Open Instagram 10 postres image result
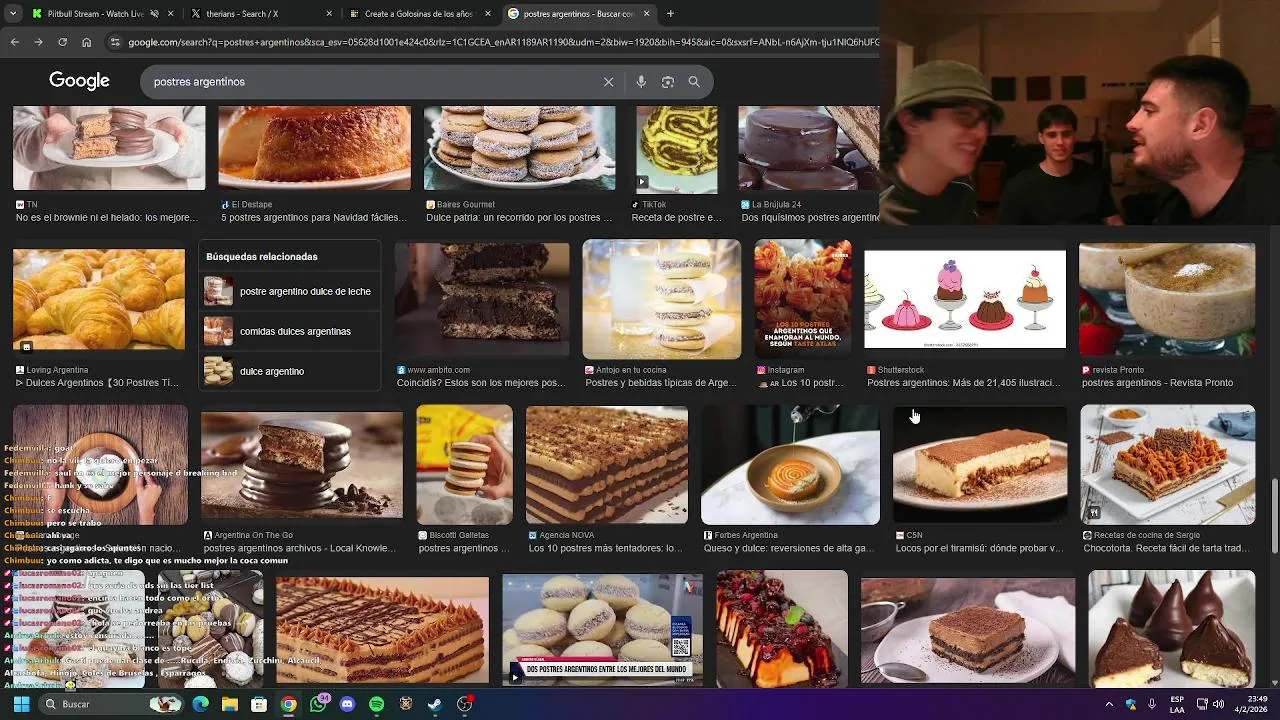This screenshot has height=720, width=1280. [x=803, y=299]
